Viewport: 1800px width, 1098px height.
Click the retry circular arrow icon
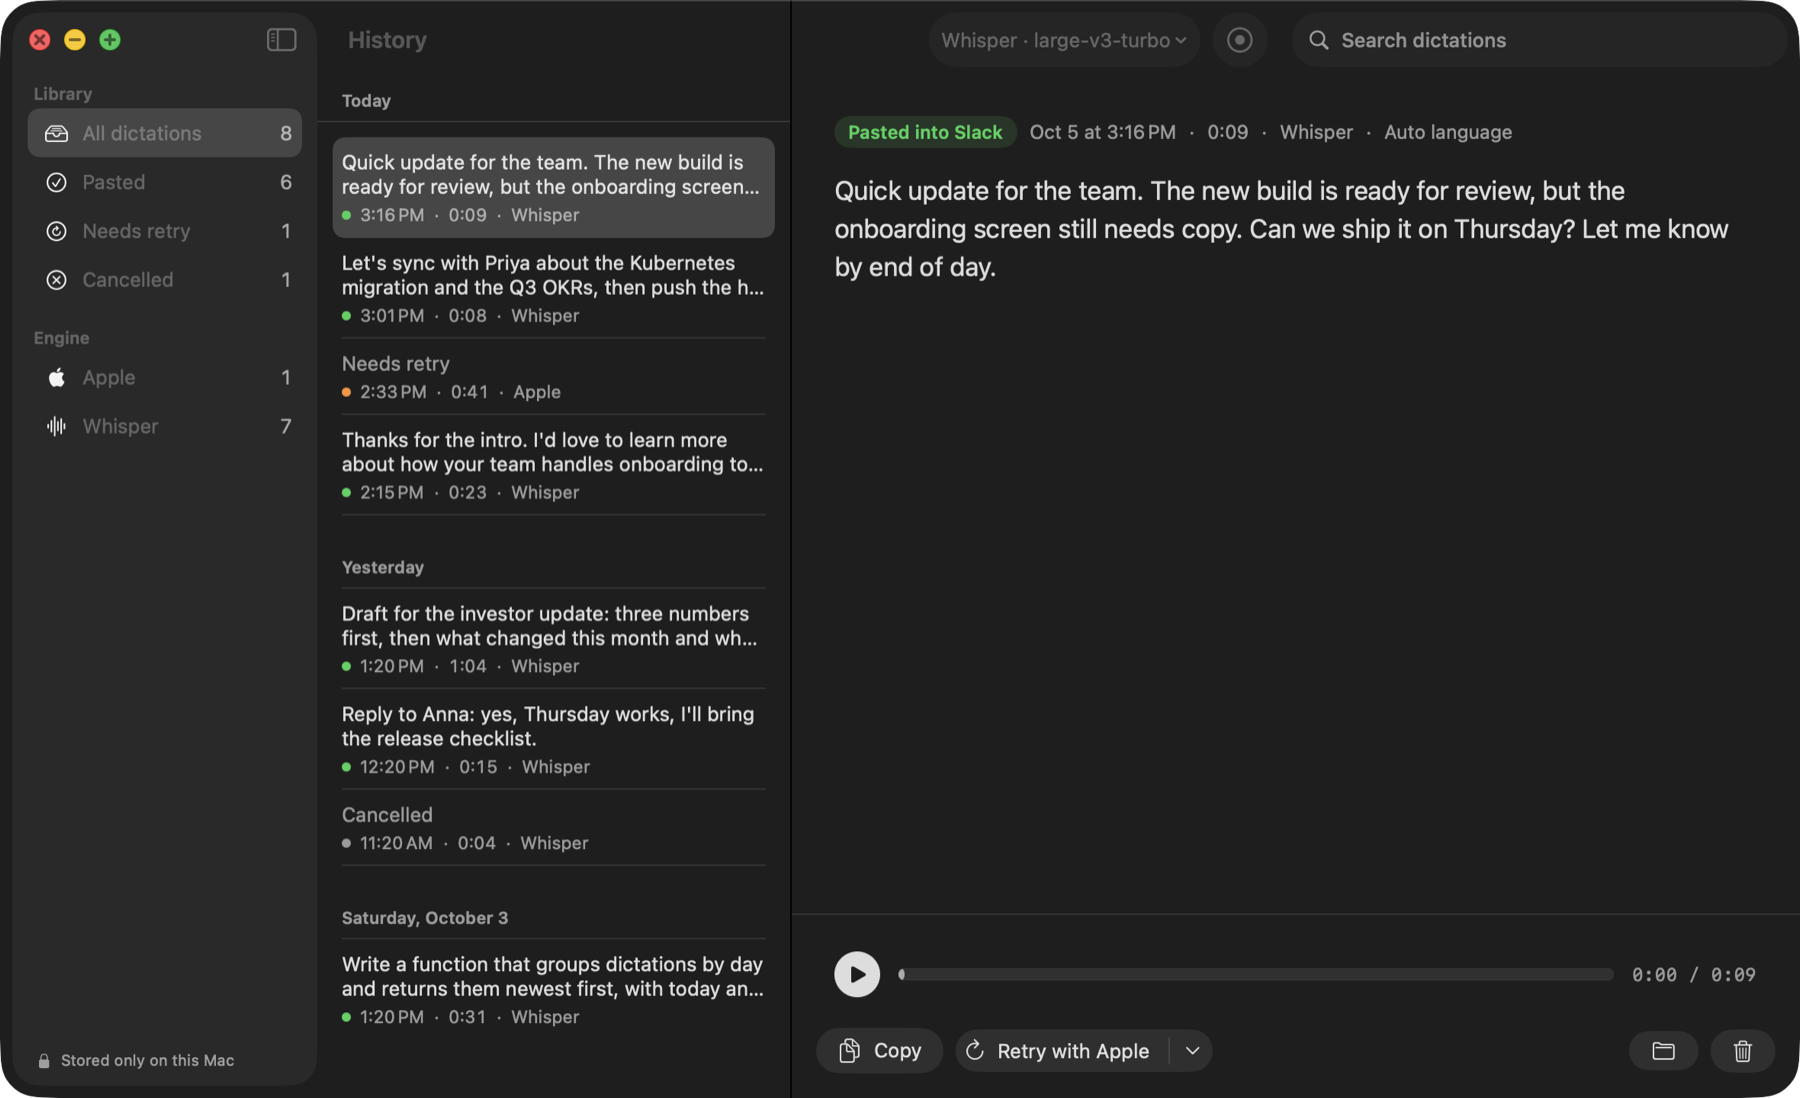pyautogui.click(x=975, y=1051)
